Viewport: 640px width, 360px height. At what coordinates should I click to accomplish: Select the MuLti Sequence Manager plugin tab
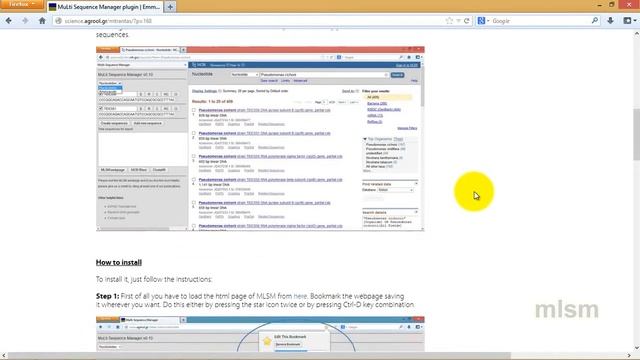105,7
